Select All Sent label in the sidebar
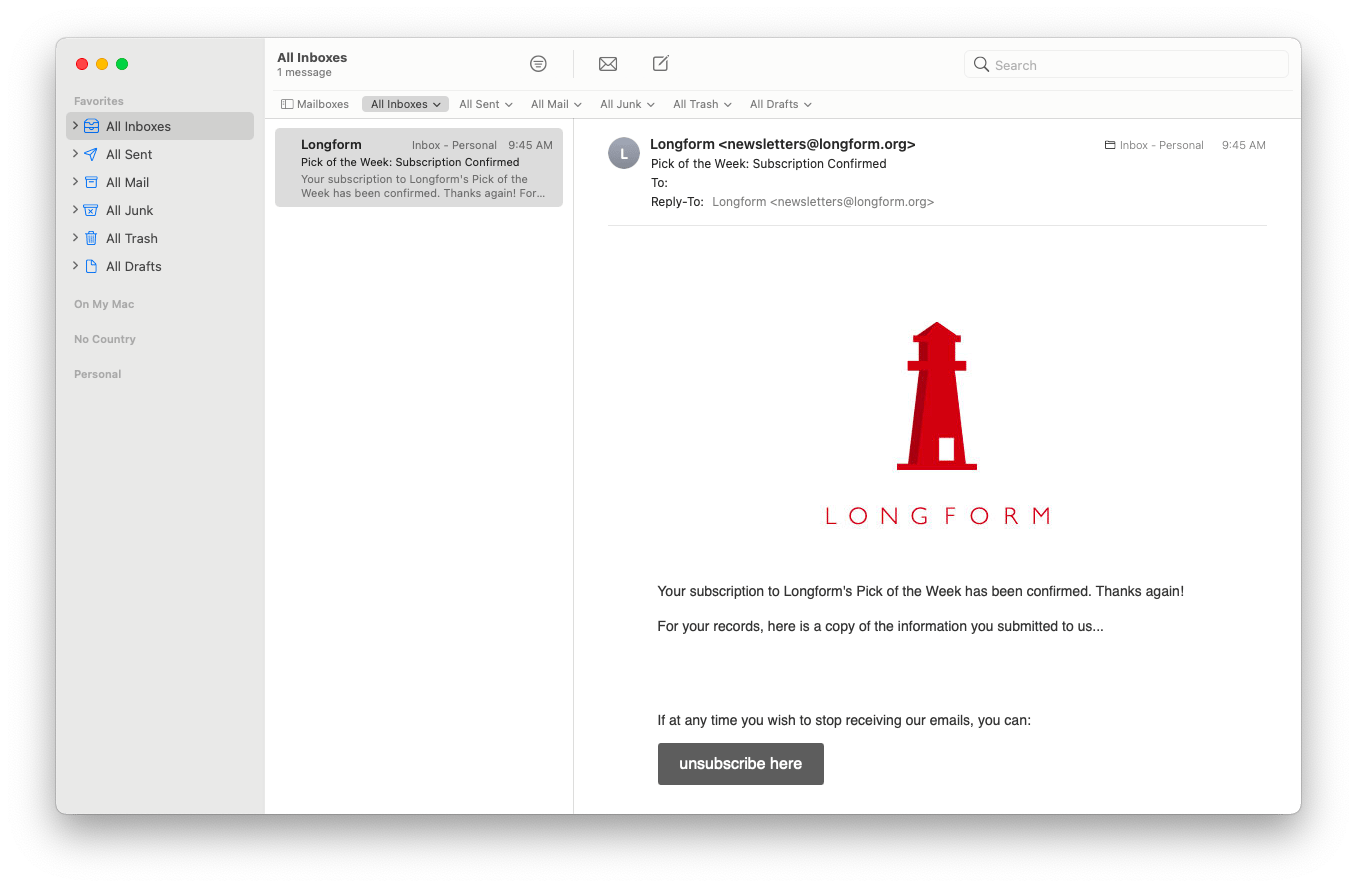The height and width of the screenshot is (888, 1357). (x=129, y=154)
